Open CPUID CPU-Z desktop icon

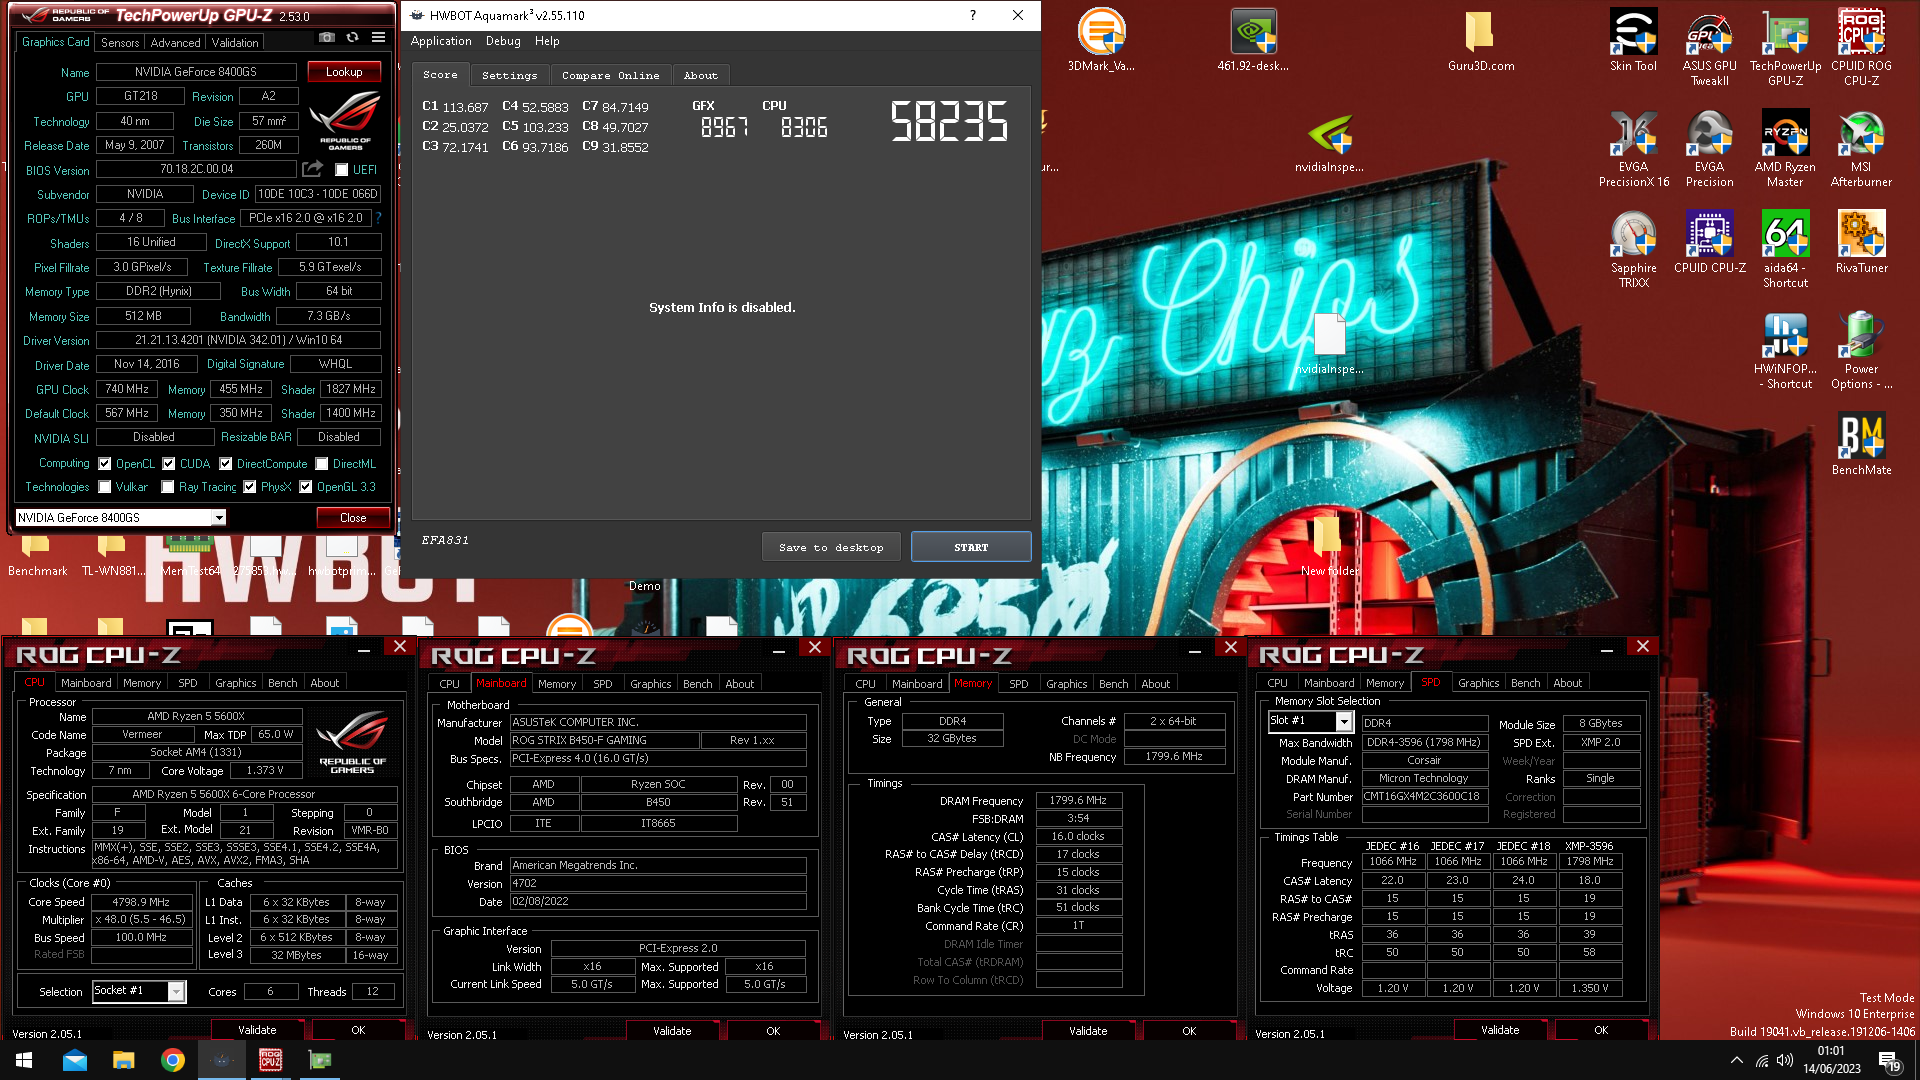(1709, 242)
